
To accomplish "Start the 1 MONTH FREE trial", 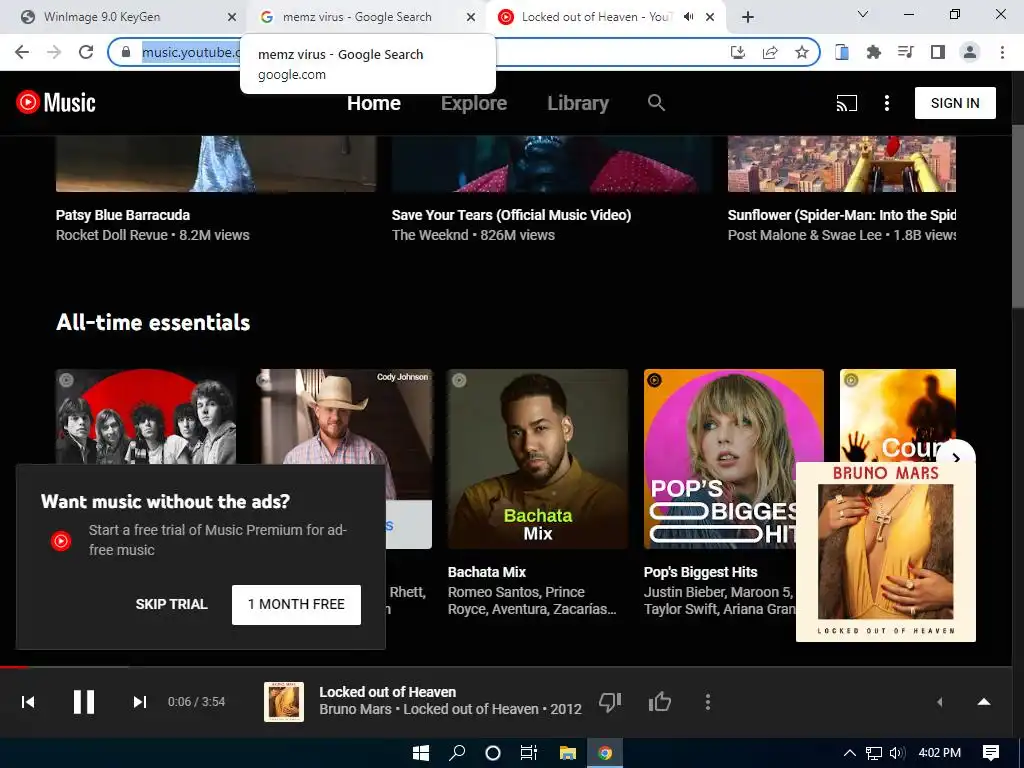I will 296,605.
